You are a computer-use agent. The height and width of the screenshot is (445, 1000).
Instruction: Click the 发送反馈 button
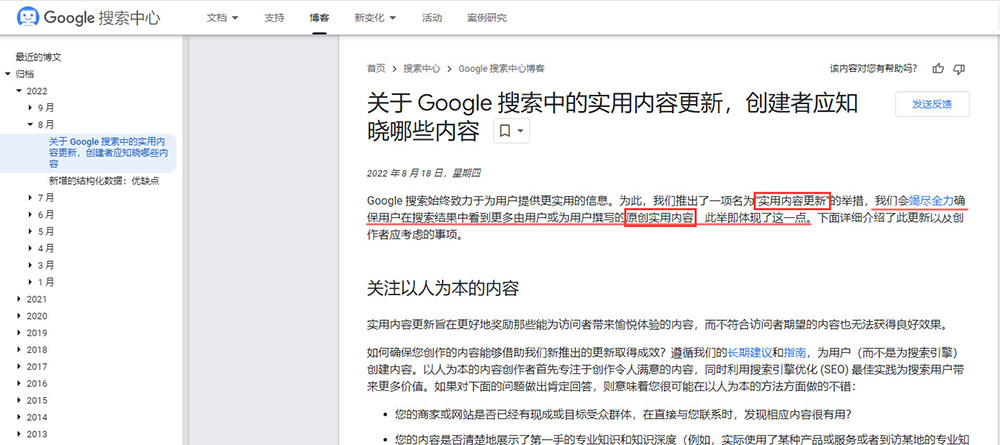(932, 105)
